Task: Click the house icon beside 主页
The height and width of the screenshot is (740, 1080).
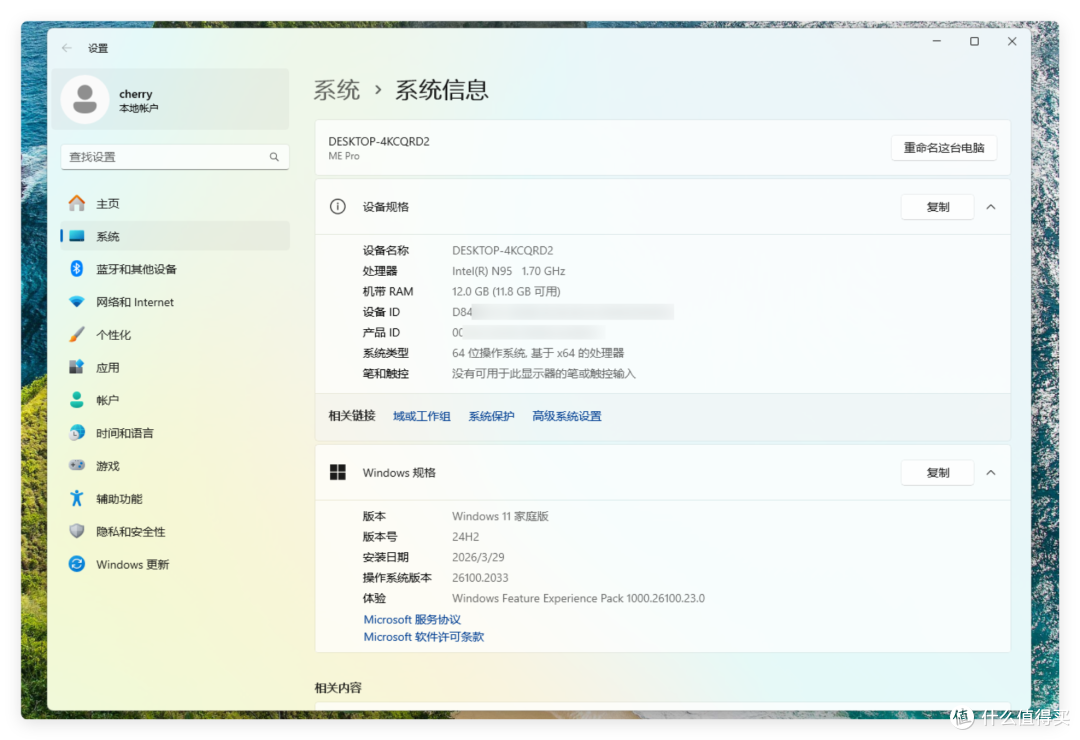Action: point(76,203)
